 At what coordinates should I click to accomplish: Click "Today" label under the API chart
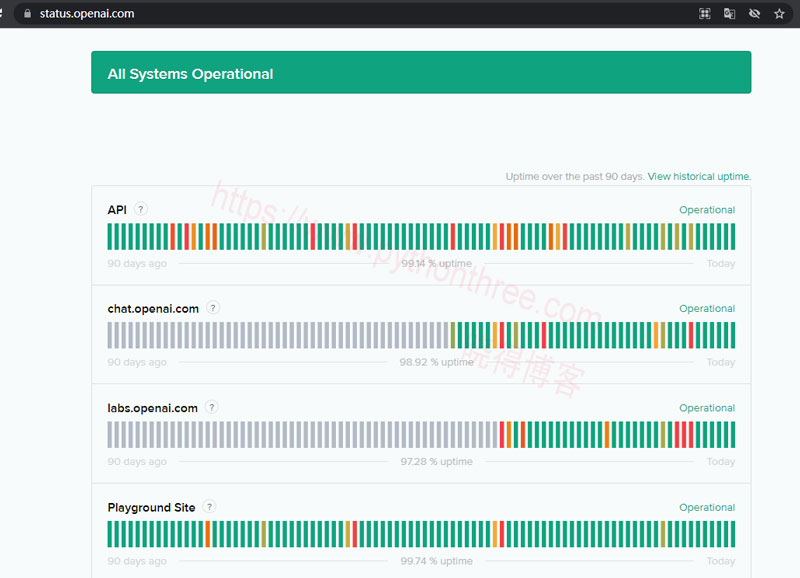click(721, 264)
